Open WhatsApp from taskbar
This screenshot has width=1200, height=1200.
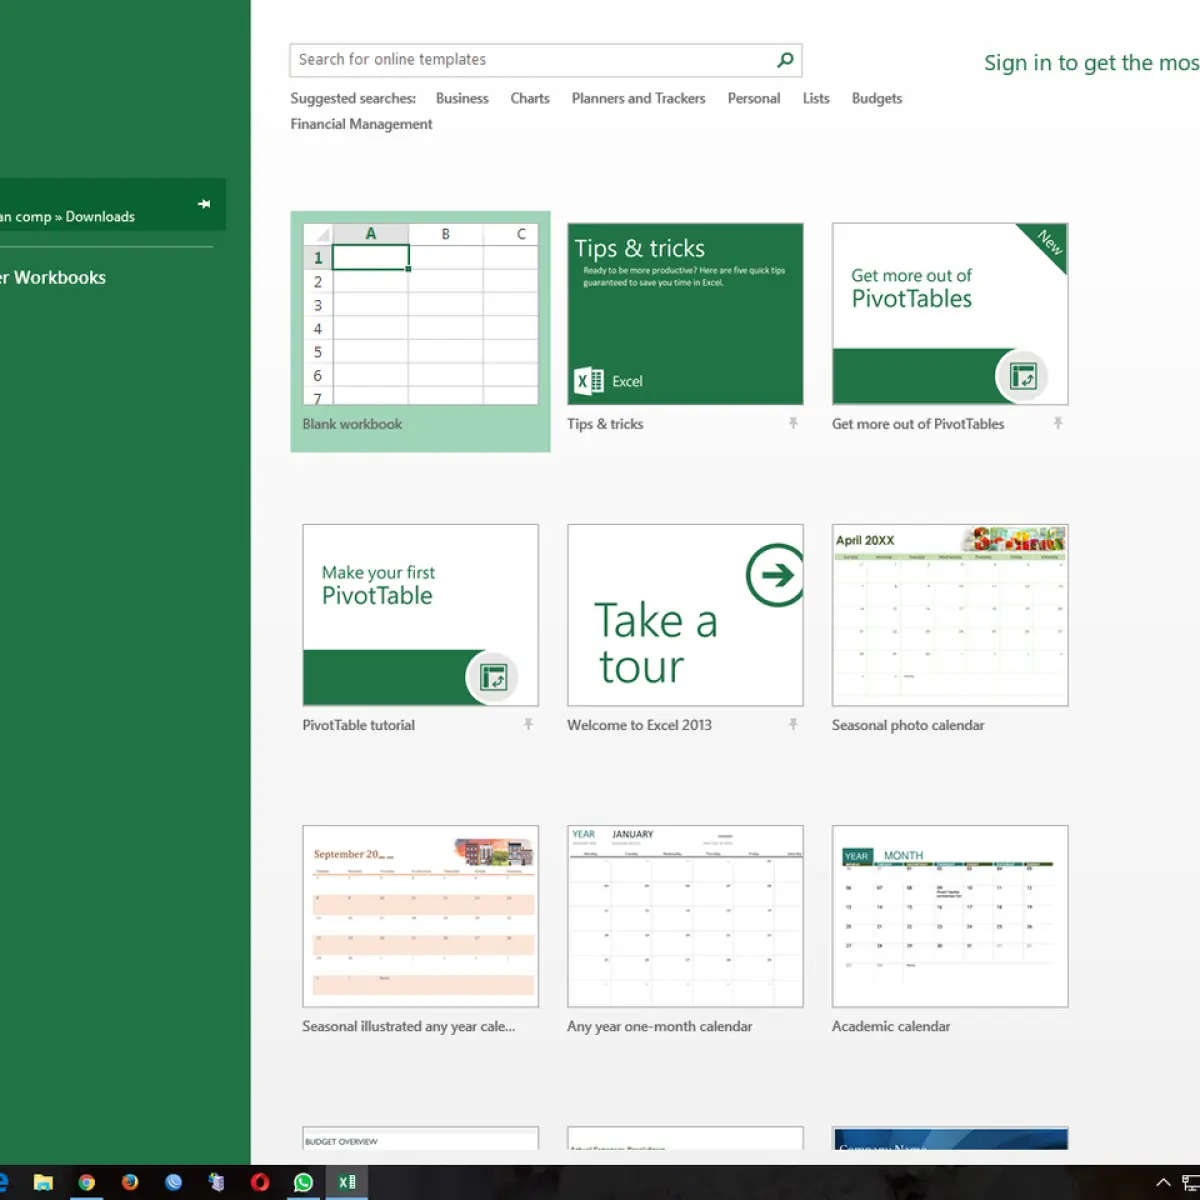tap(303, 1182)
